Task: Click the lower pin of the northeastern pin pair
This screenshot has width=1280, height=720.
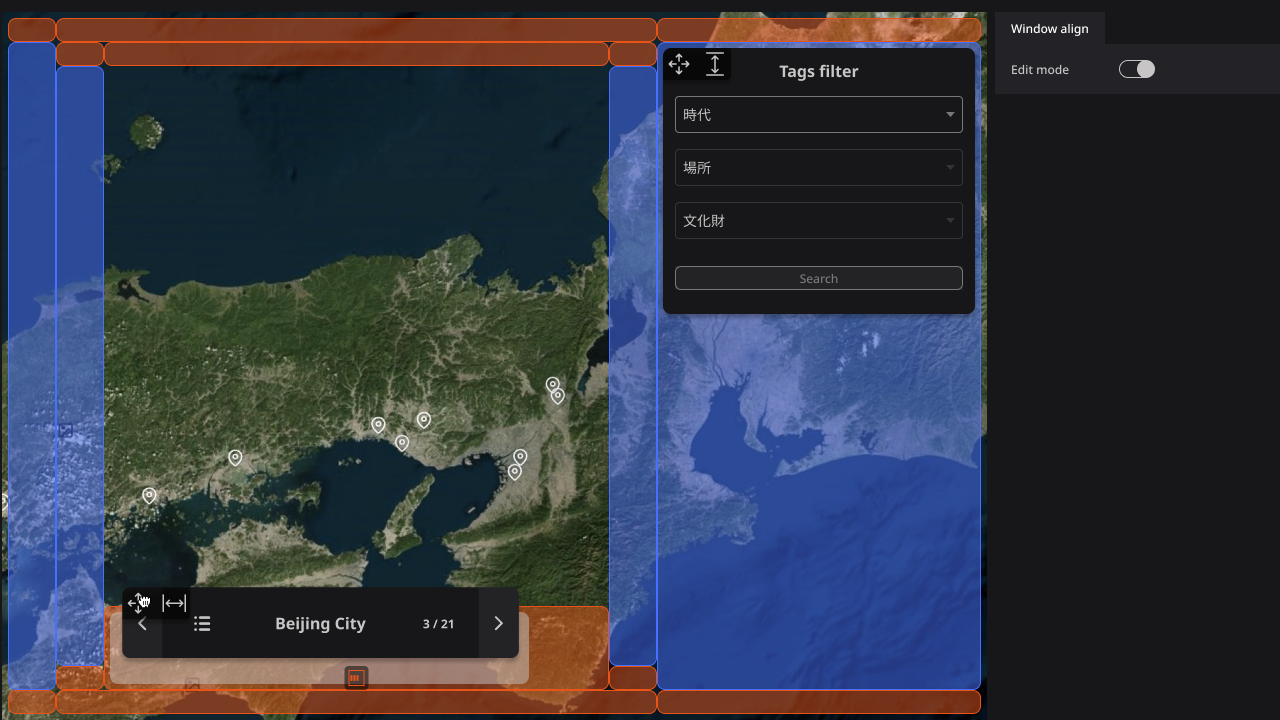Action: point(558,397)
